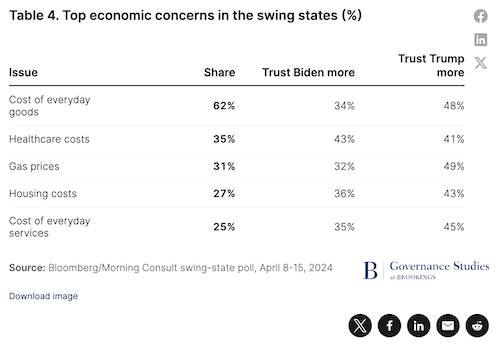Click the Issue column header
Image resolution: width=500 pixels, height=361 pixels.
point(23,72)
